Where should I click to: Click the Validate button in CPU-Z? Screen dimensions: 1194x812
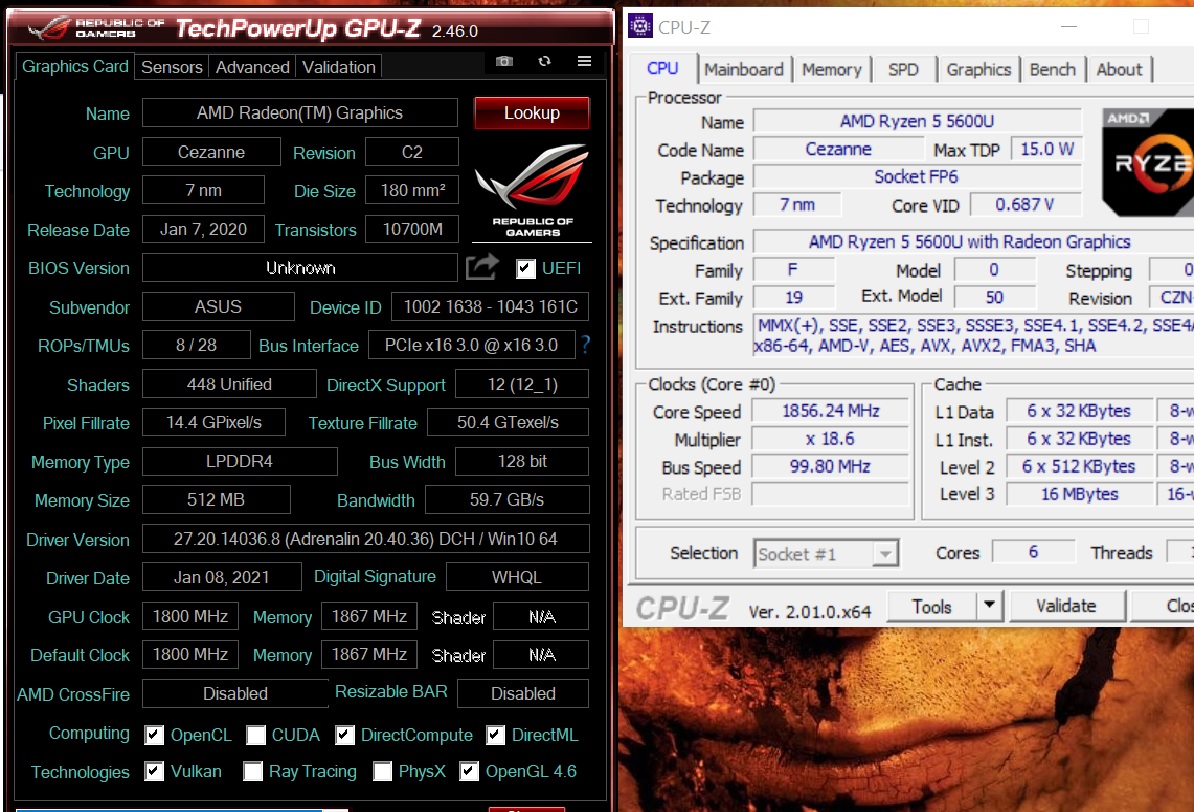(x=1066, y=606)
